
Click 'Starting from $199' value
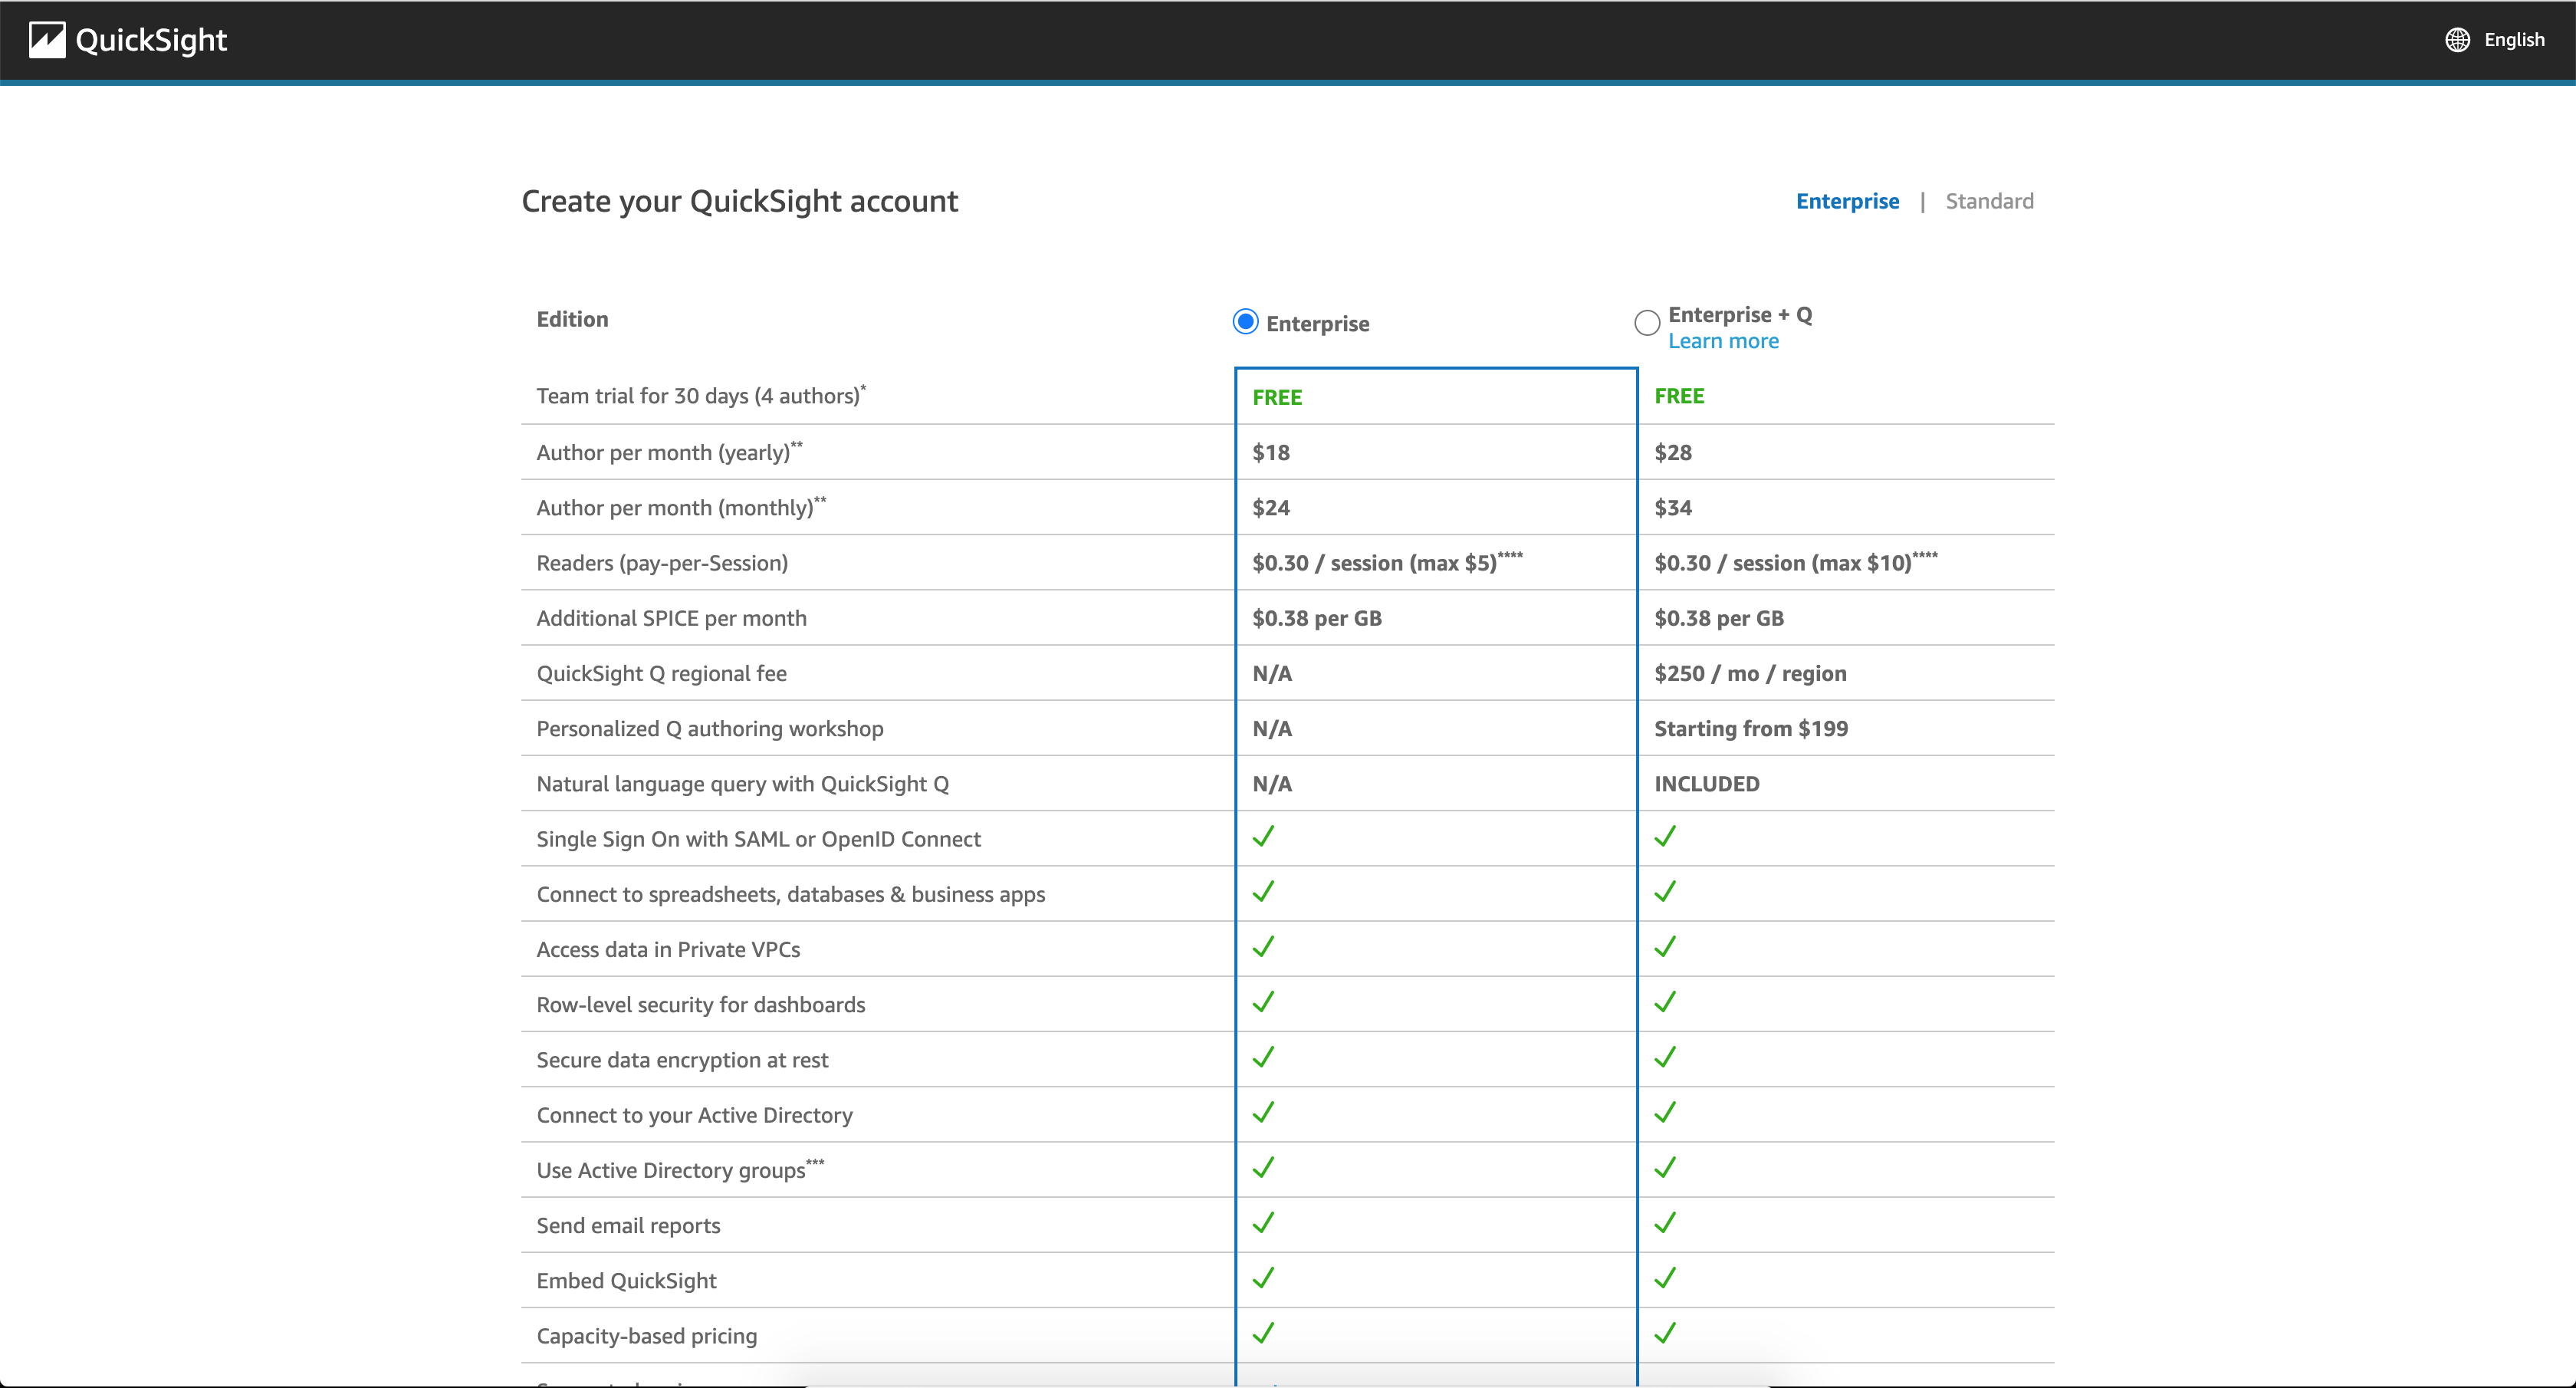pos(1751,728)
